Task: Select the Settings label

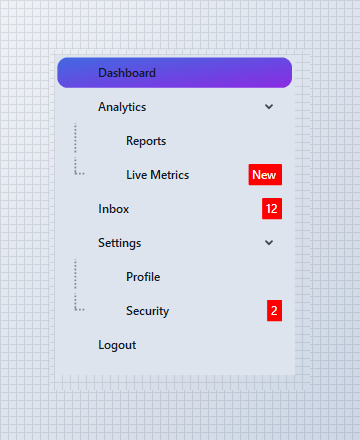Action: [x=119, y=243]
